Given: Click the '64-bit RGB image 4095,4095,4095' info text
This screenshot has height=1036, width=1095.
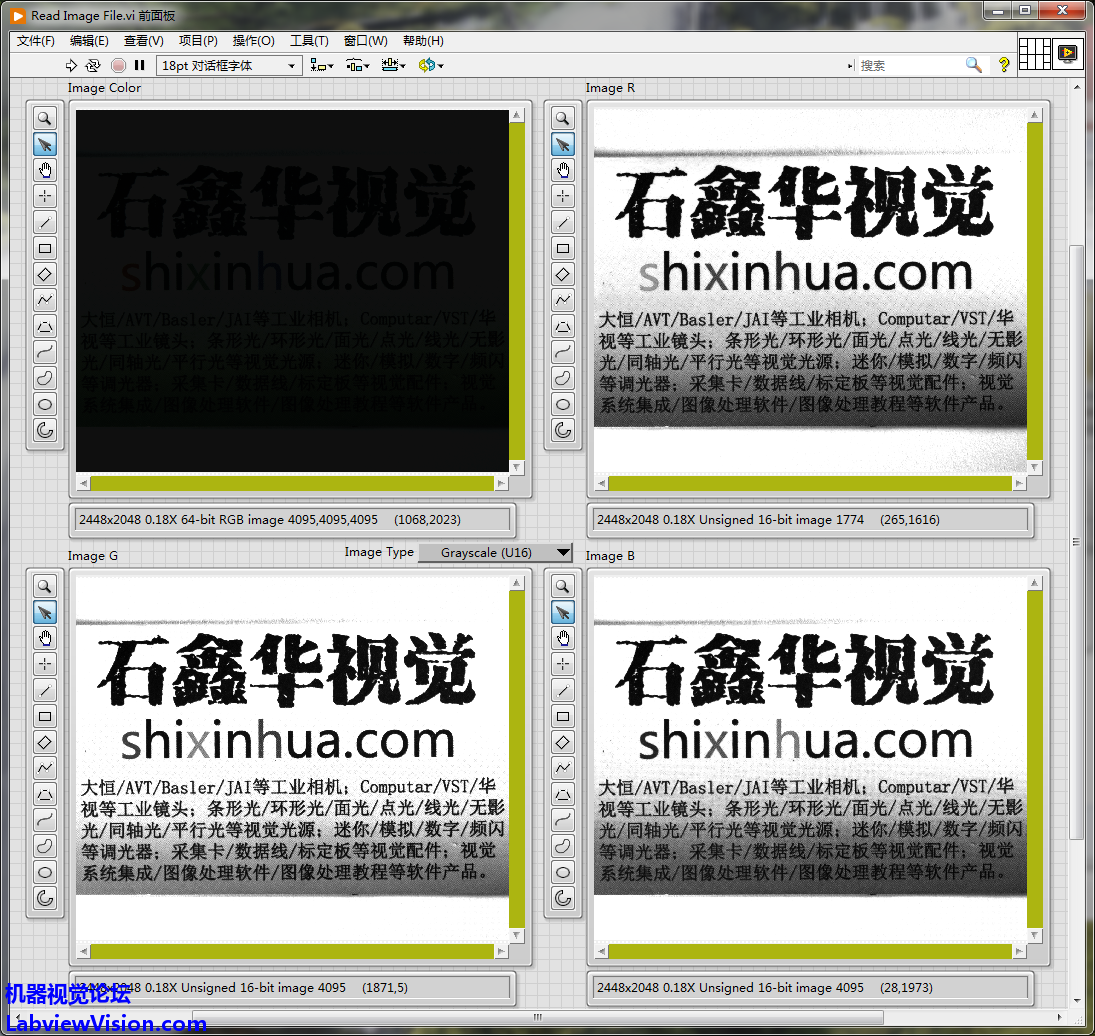Looking at the screenshot, I should (279, 520).
